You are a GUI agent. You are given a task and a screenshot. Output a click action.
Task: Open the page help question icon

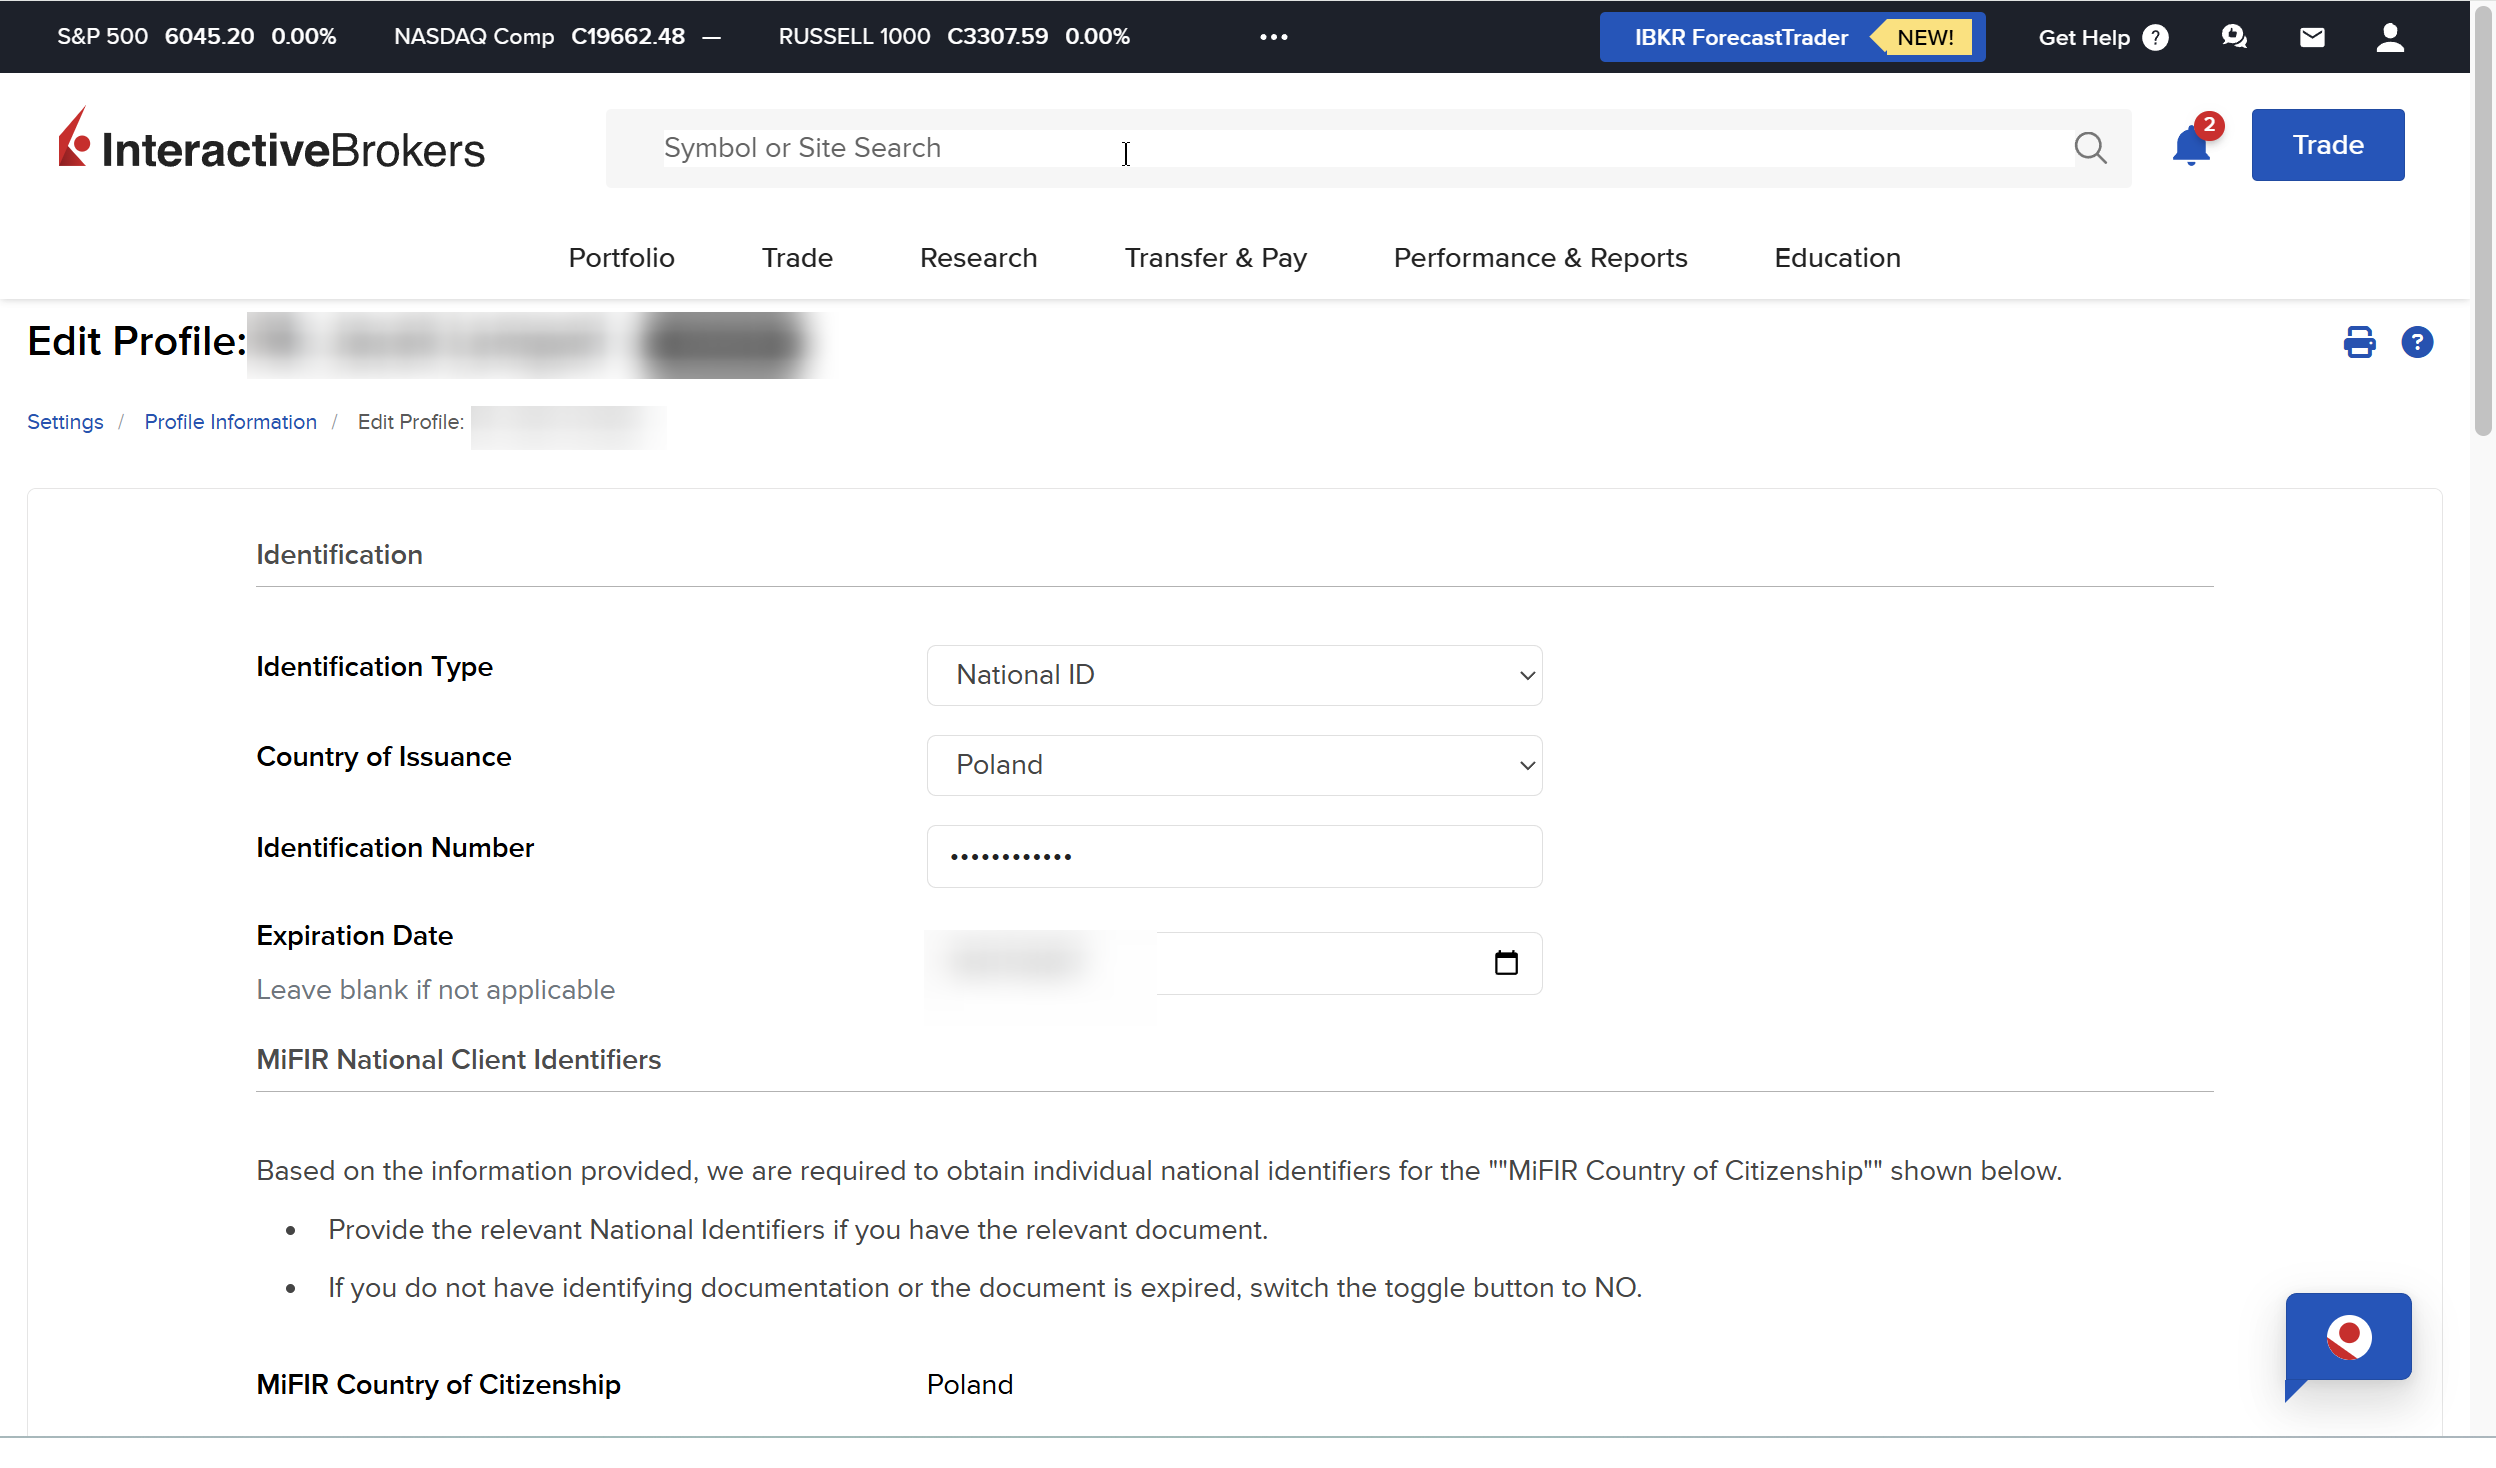tap(2417, 342)
